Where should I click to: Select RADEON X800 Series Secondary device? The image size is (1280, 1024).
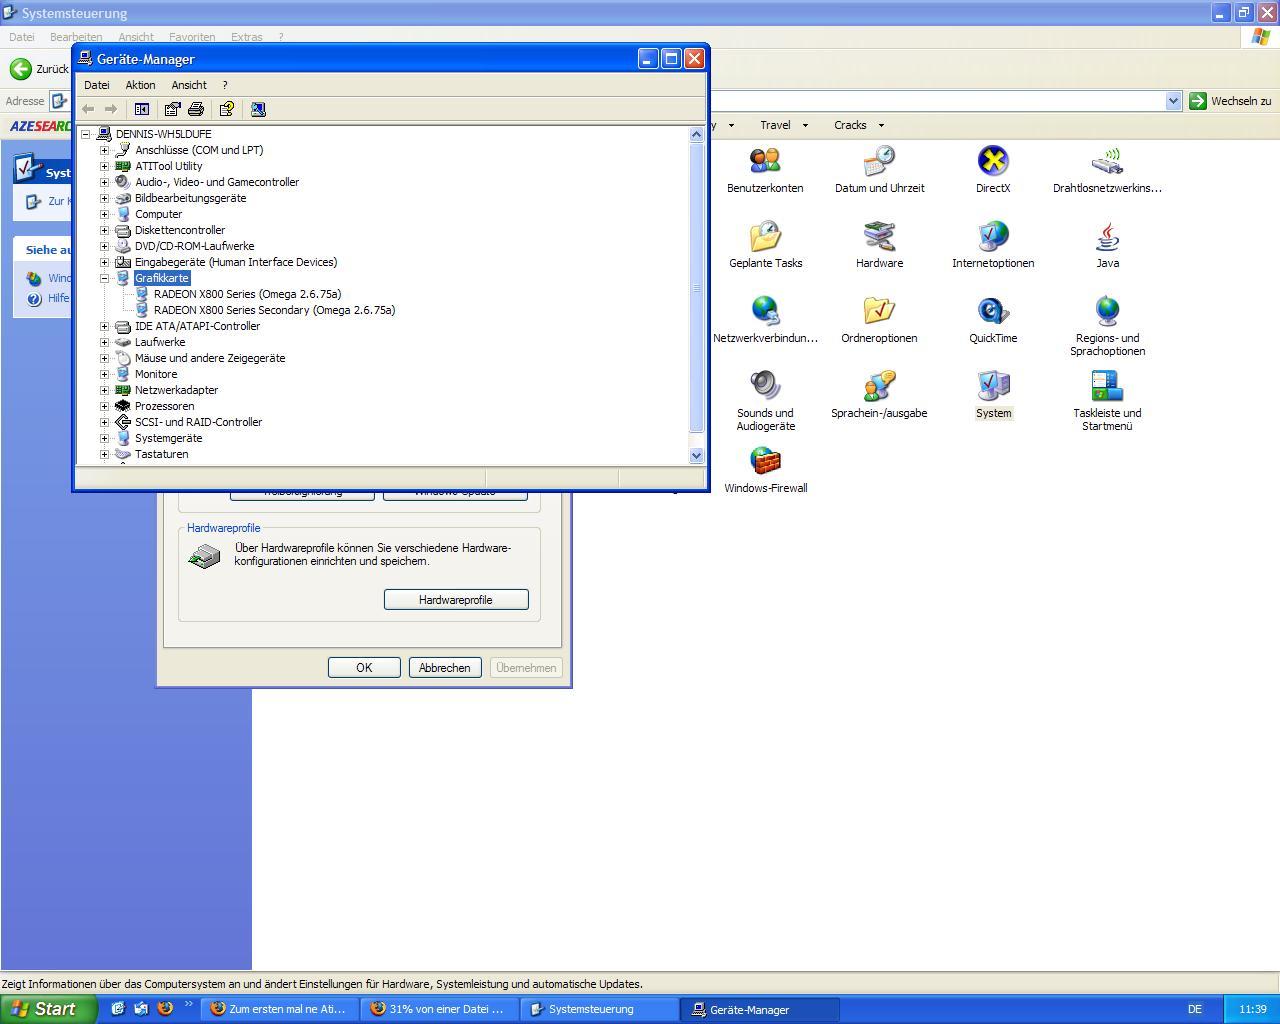tap(274, 310)
